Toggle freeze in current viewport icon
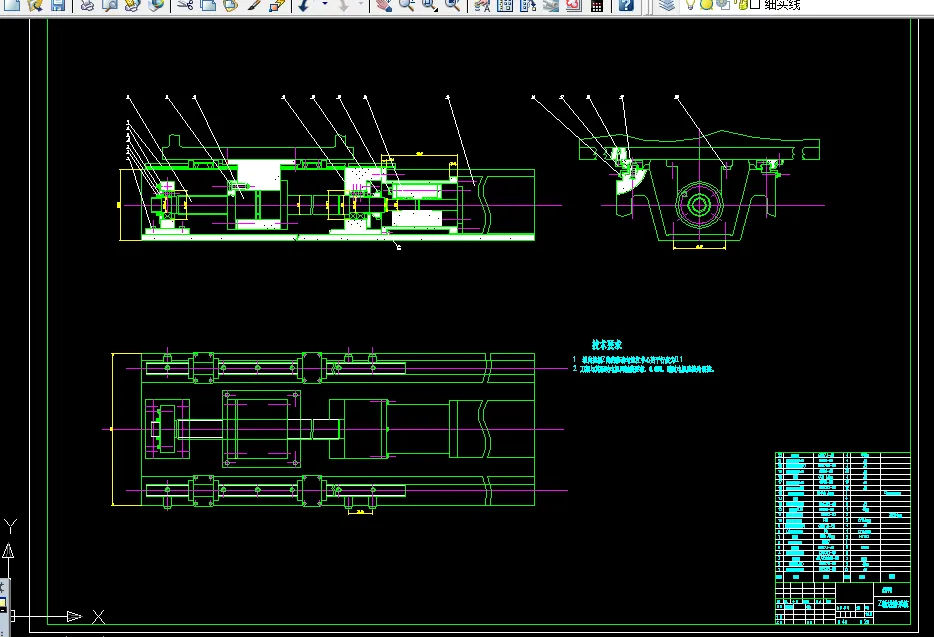The image size is (934, 637). tap(723, 5)
